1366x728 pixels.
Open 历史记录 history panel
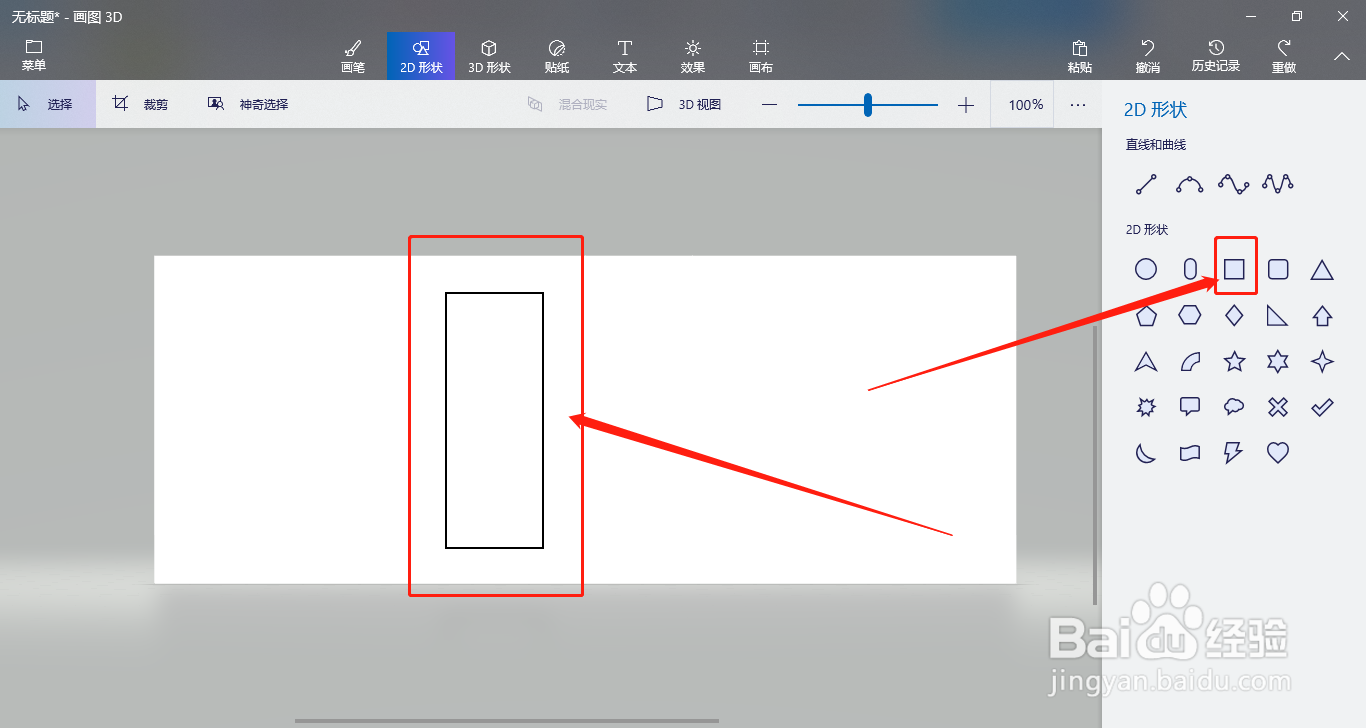(x=1216, y=56)
